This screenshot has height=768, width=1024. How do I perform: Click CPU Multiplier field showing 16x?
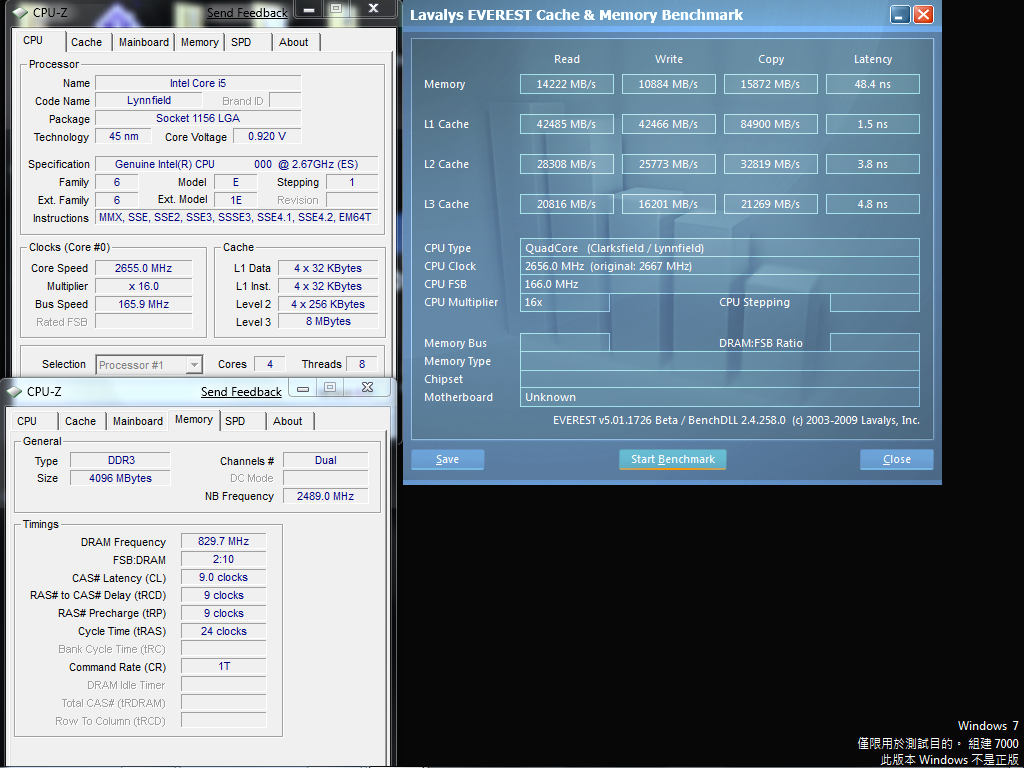(x=565, y=302)
